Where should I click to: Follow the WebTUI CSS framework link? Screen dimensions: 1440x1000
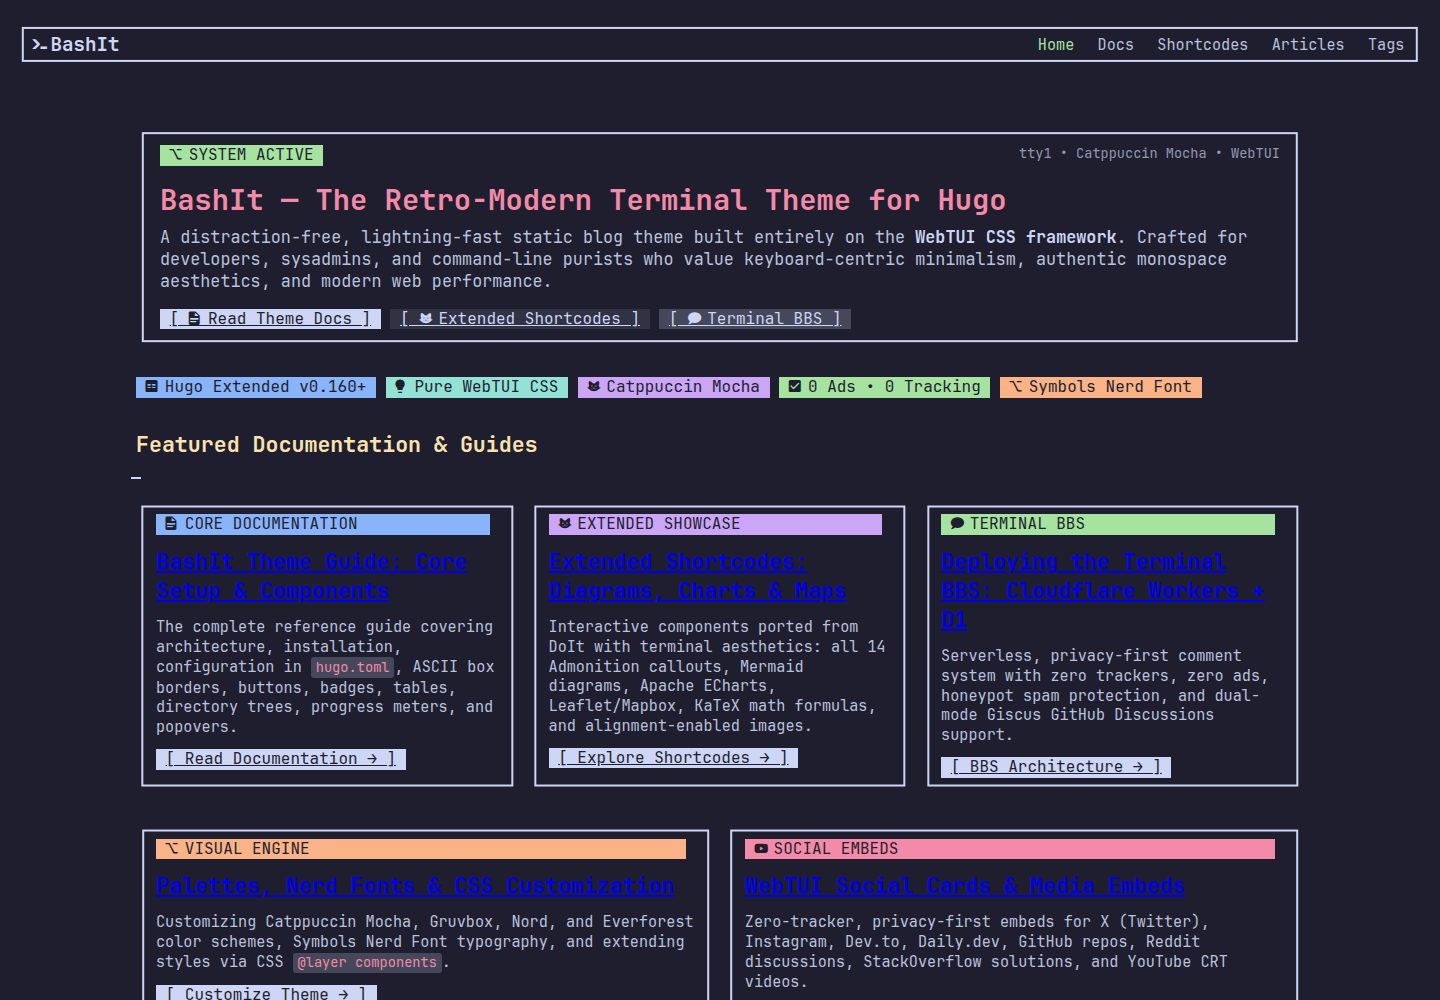pyautogui.click(x=1016, y=237)
